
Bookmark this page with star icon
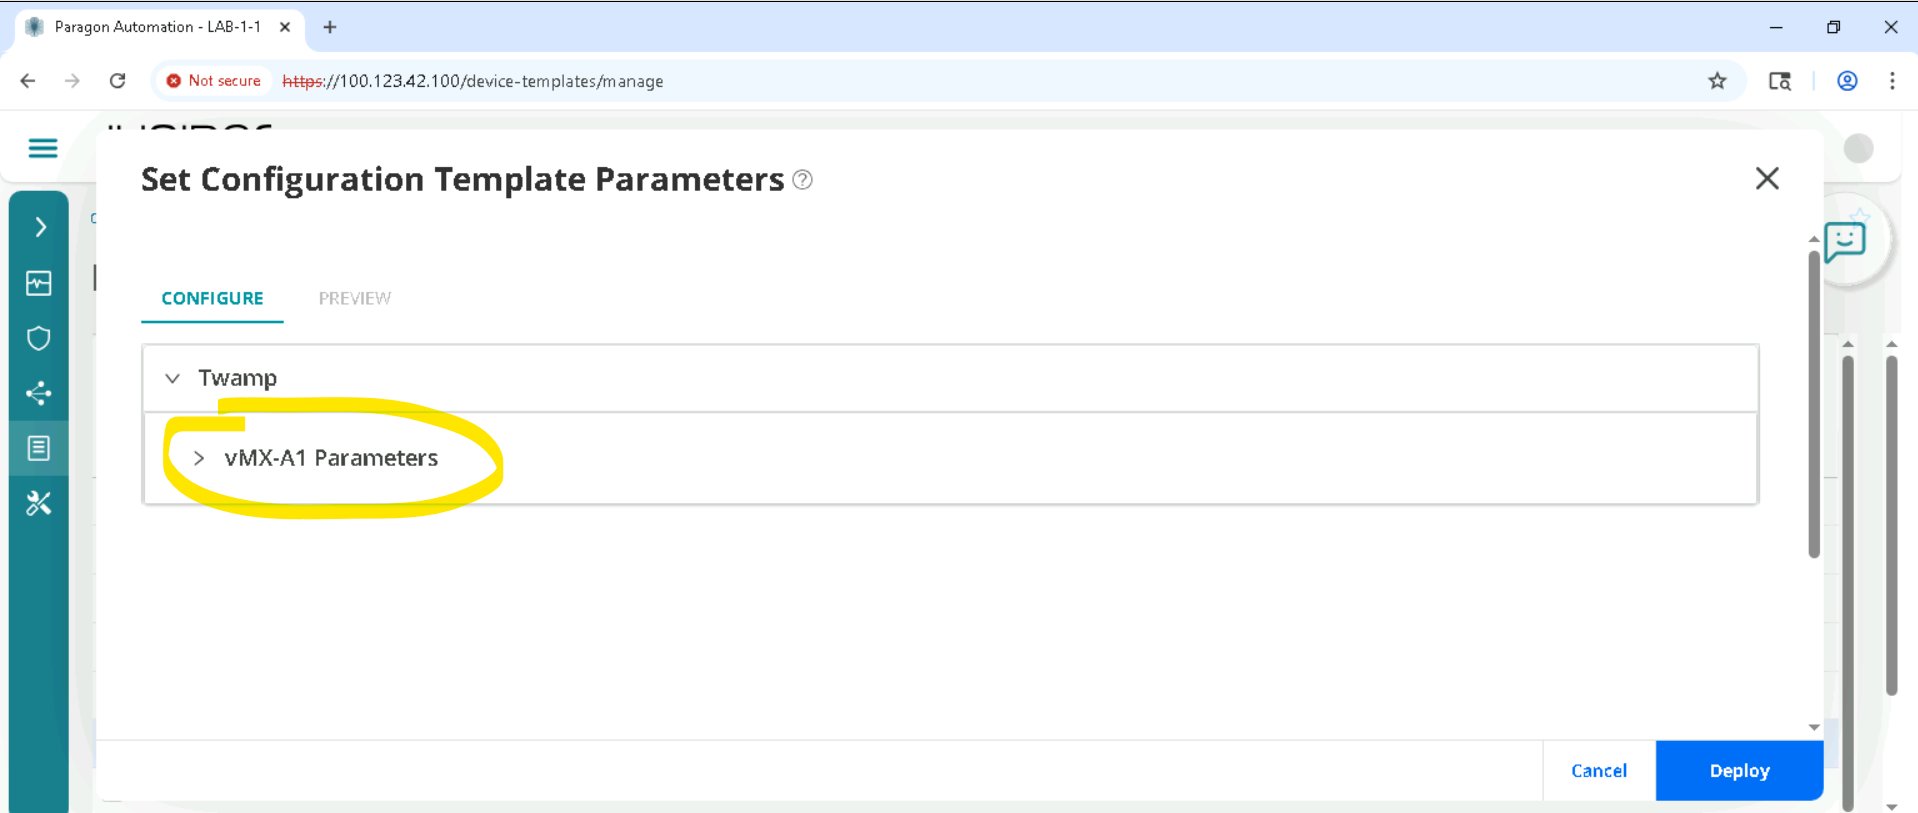pyautogui.click(x=1717, y=81)
